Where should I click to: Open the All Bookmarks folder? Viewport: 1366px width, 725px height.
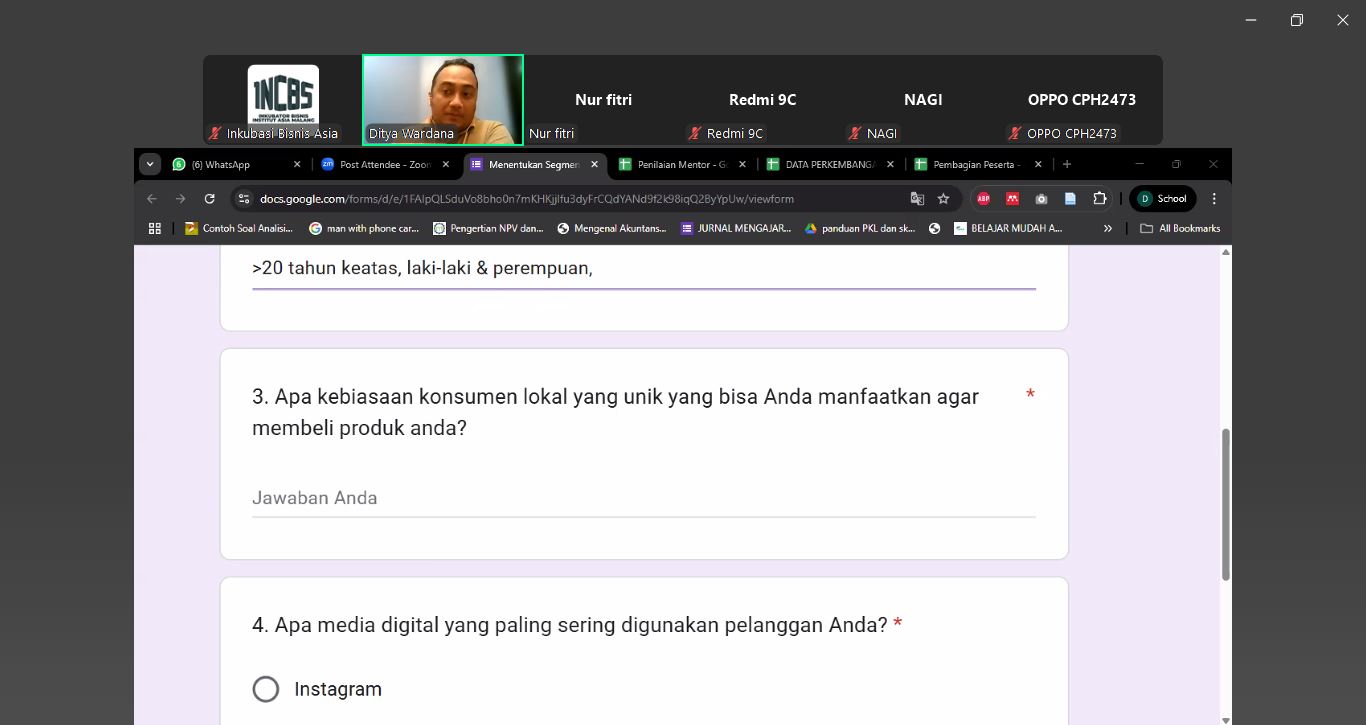(1180, 229)
